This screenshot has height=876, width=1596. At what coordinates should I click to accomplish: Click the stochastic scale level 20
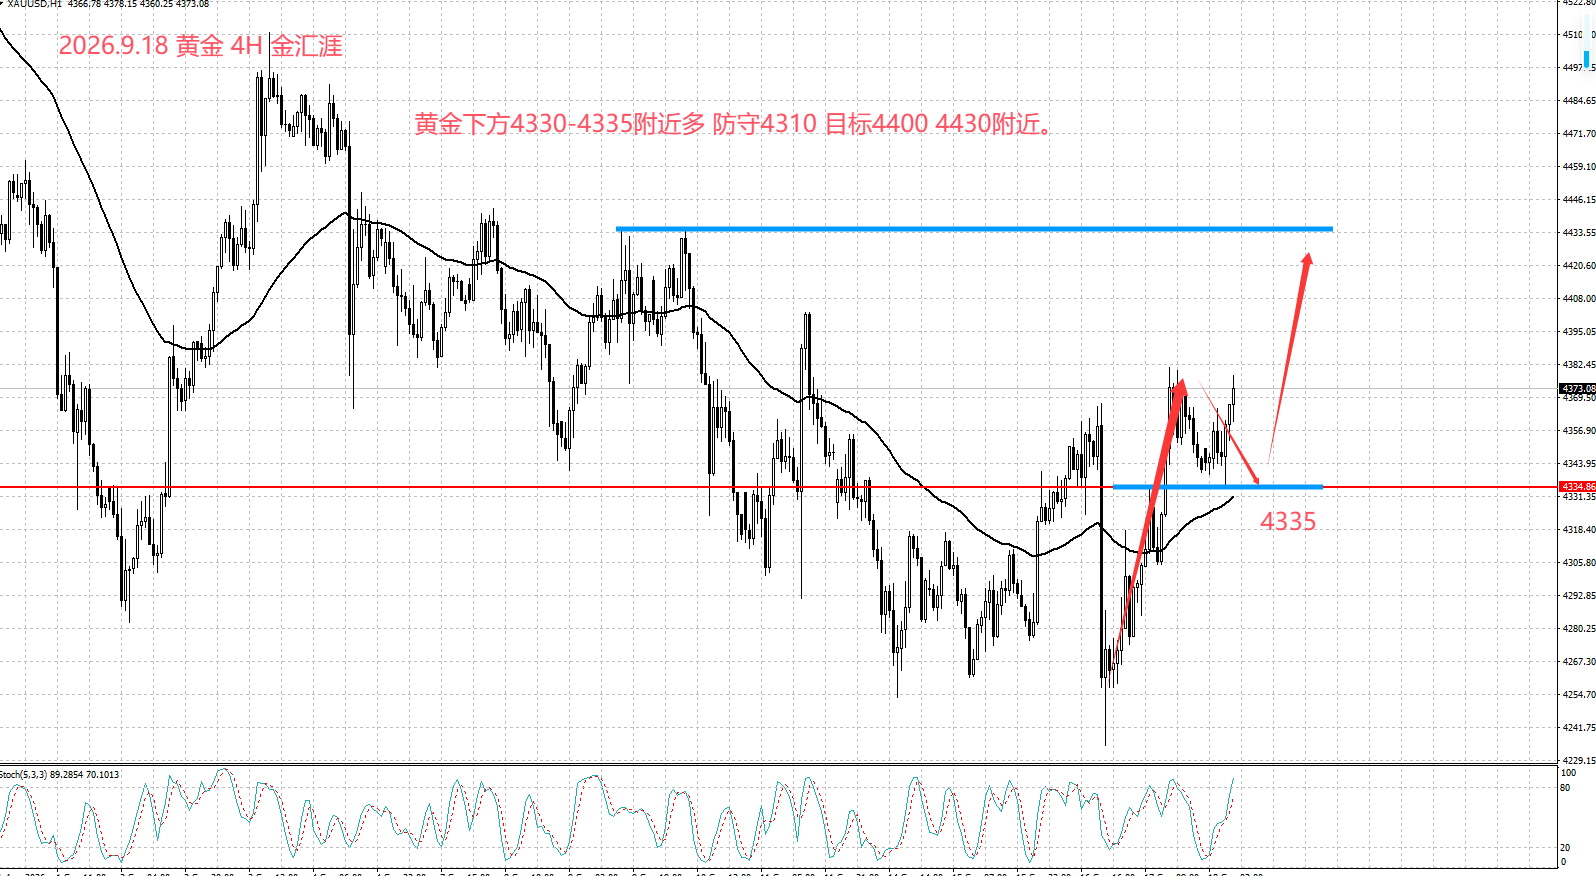(1565, 848)
